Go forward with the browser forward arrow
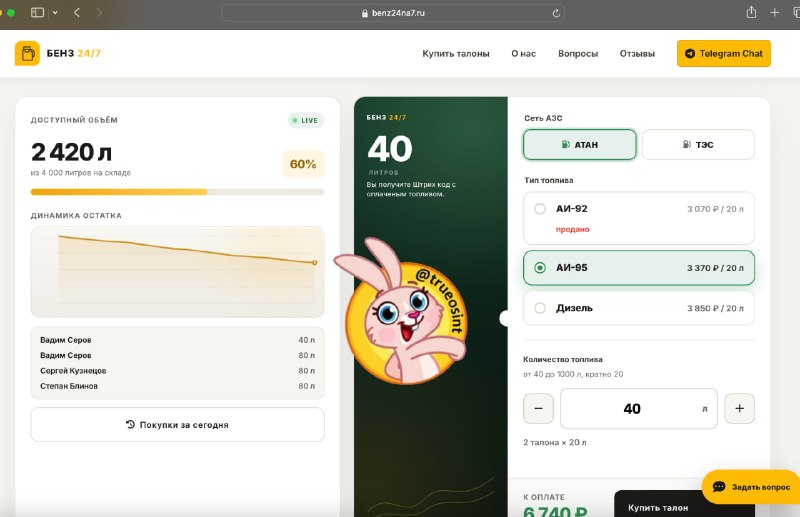800x517 pixels. (99, 13)
